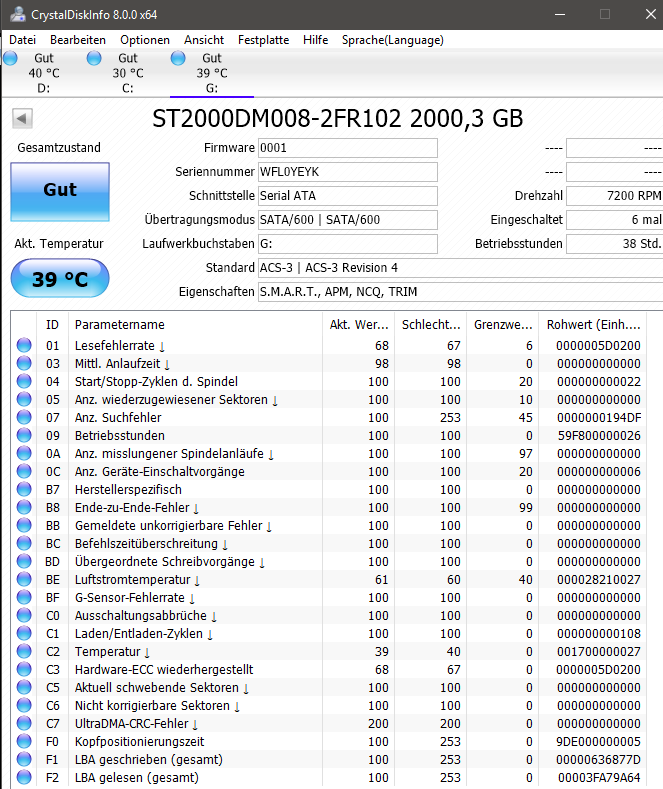Click the Betriebsstunden value 38 Std.
Viewport: 663px width, 789px height.
tap(614, 244)
